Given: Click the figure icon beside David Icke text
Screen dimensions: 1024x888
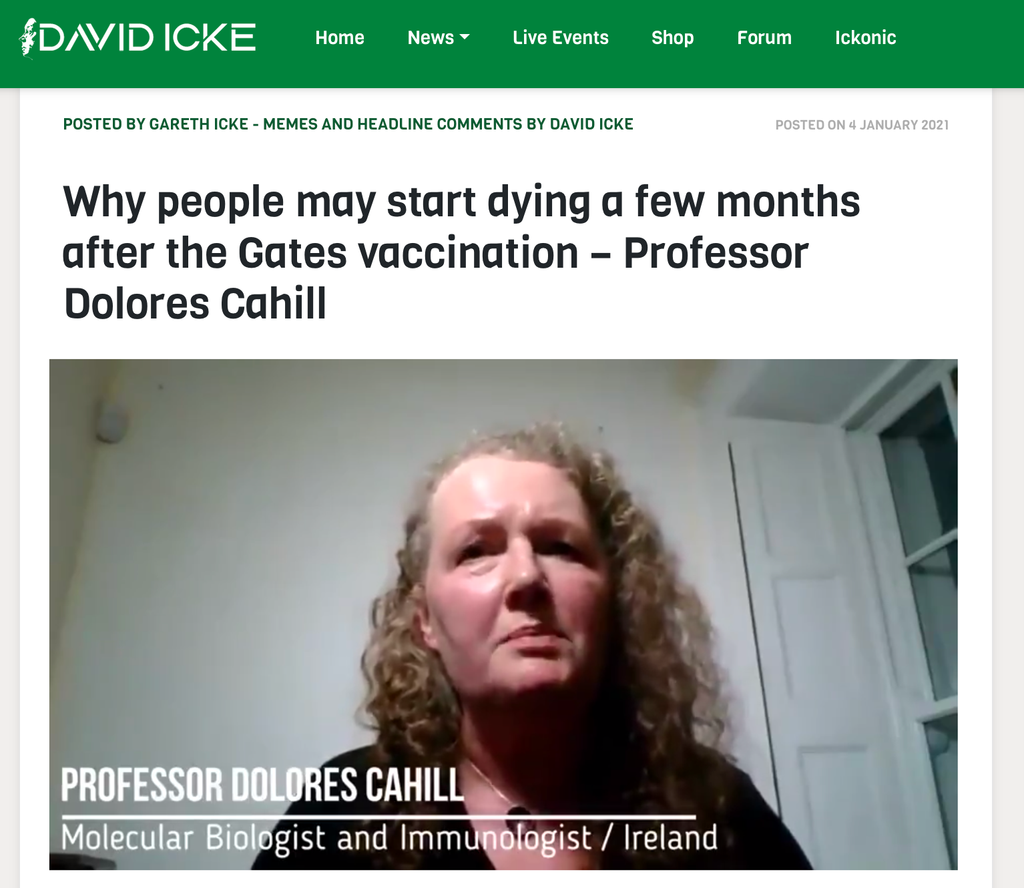Looking at the screenshot, I should (29, 38).
